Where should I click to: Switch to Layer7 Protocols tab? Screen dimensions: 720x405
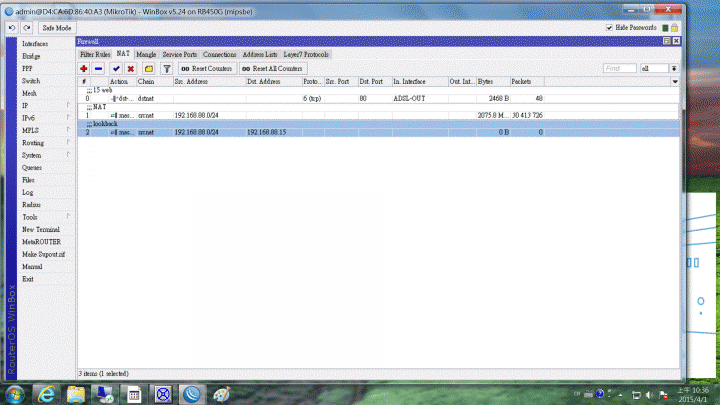[x=306, y=55]
